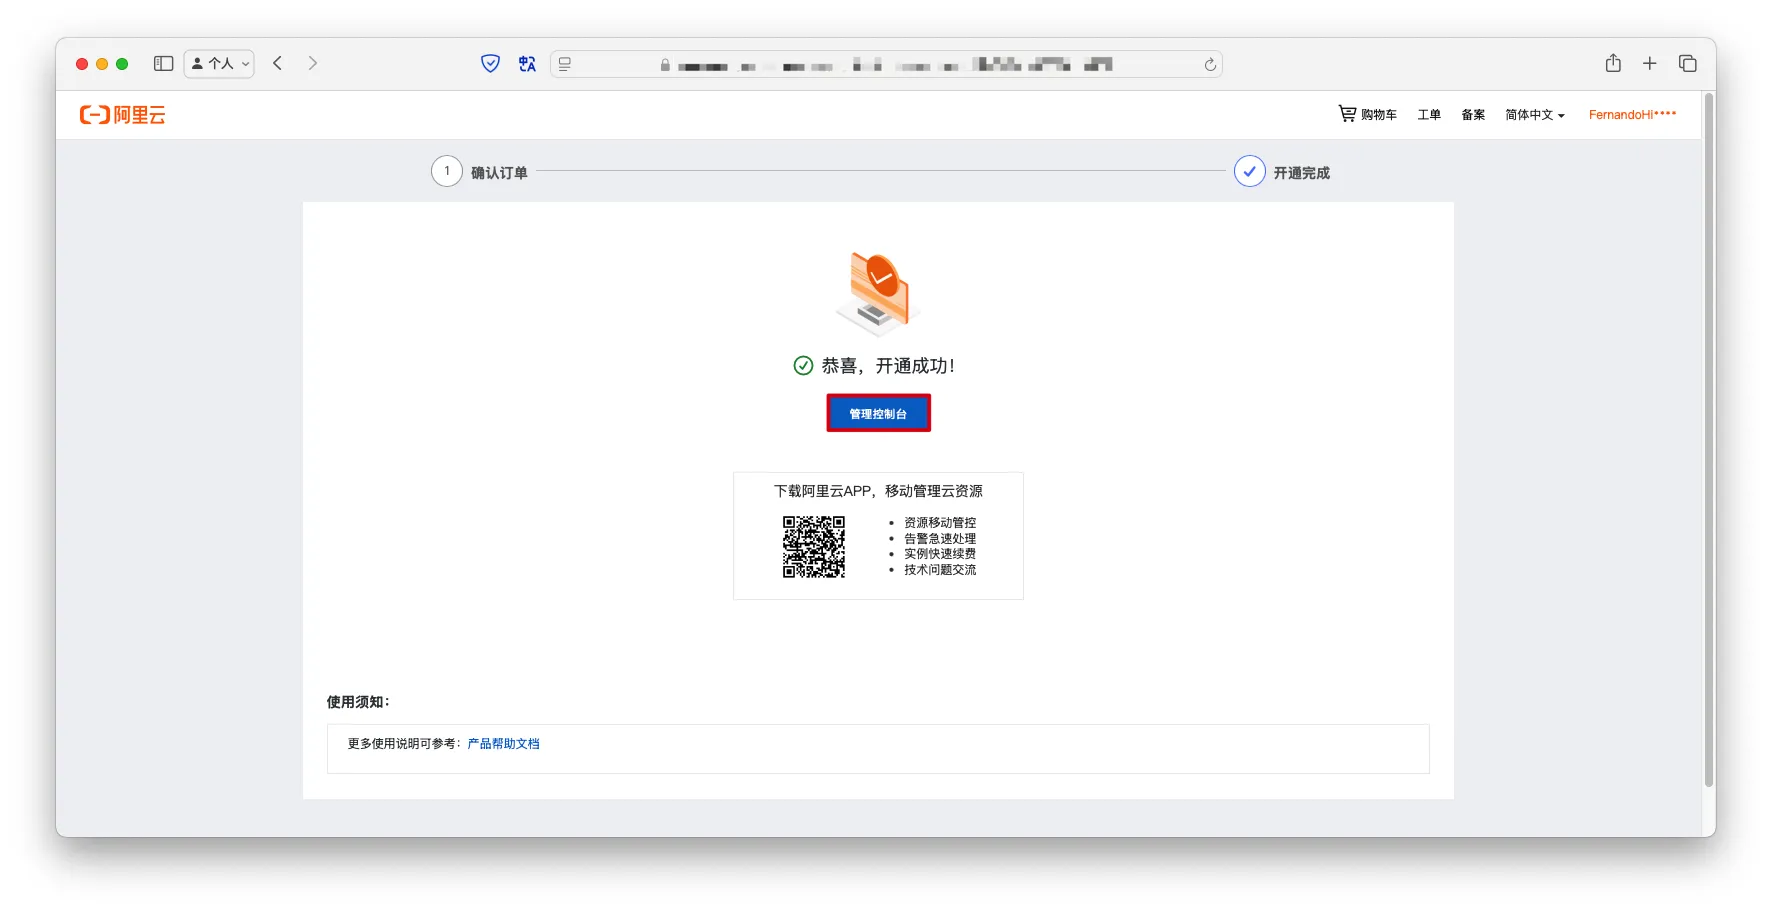This screenshot has height=911, width=1772.
Task: Open the 产品帮助文档 link
Action: 503,744
